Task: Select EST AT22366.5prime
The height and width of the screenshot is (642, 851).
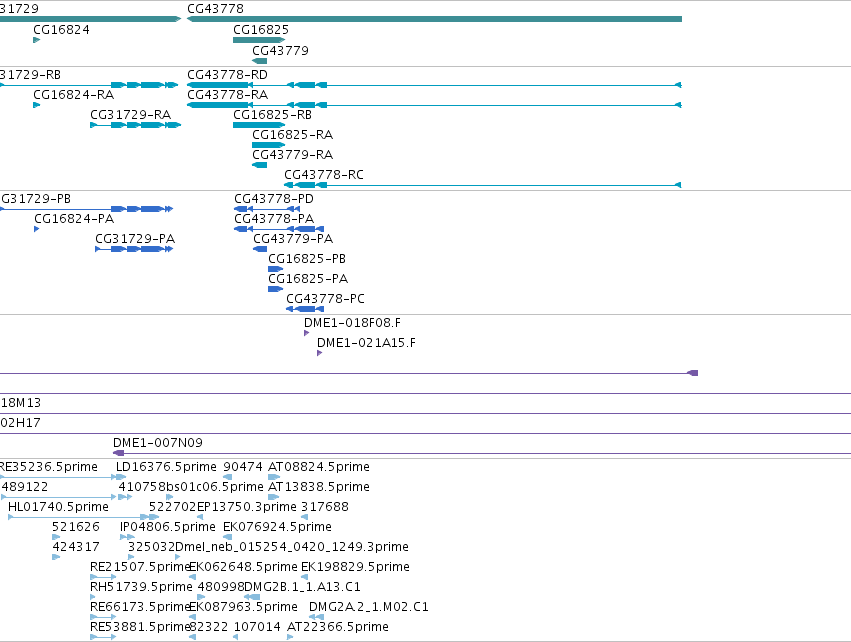Action: (290, 637)
